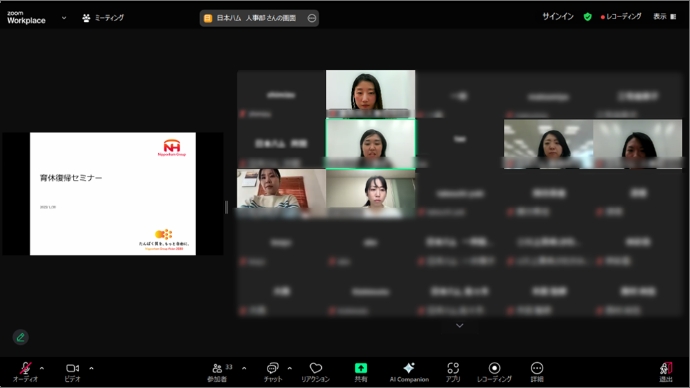The height and width of the screenshot is (388, 690).
Task: Leave the meeting
Action: pos(666,368)
